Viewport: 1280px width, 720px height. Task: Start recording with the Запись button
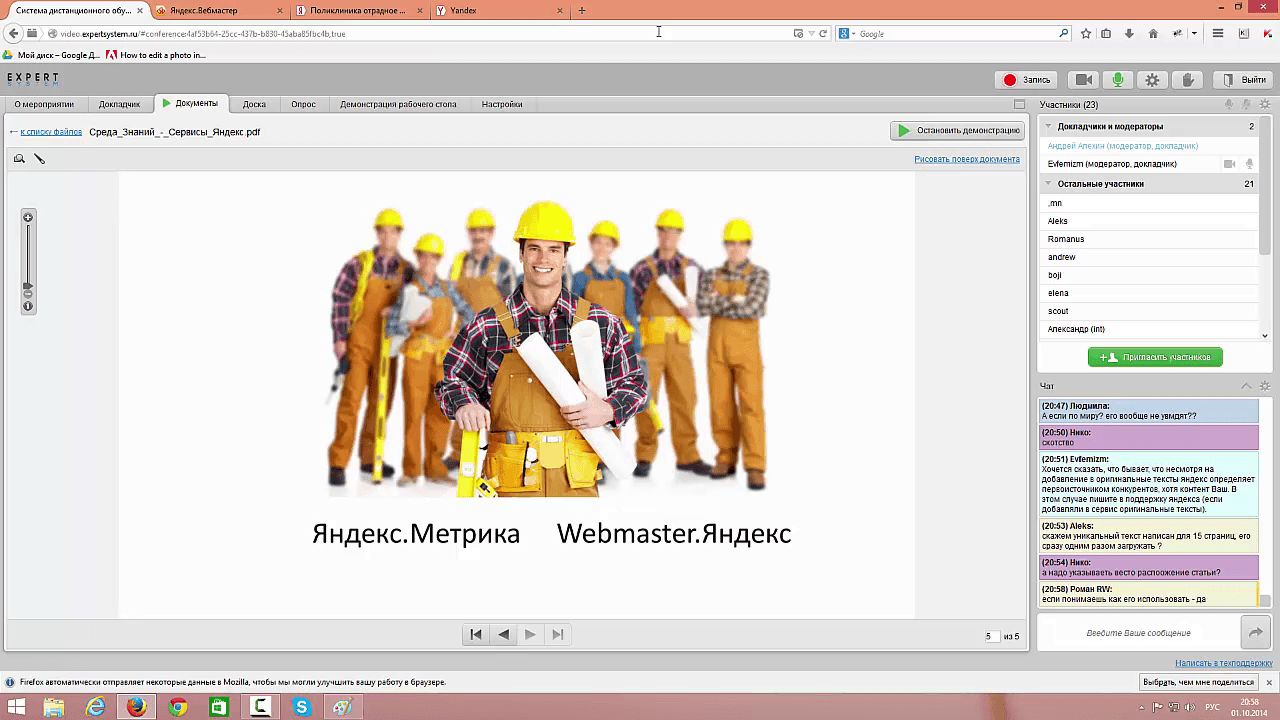(x=1027, y=80)
